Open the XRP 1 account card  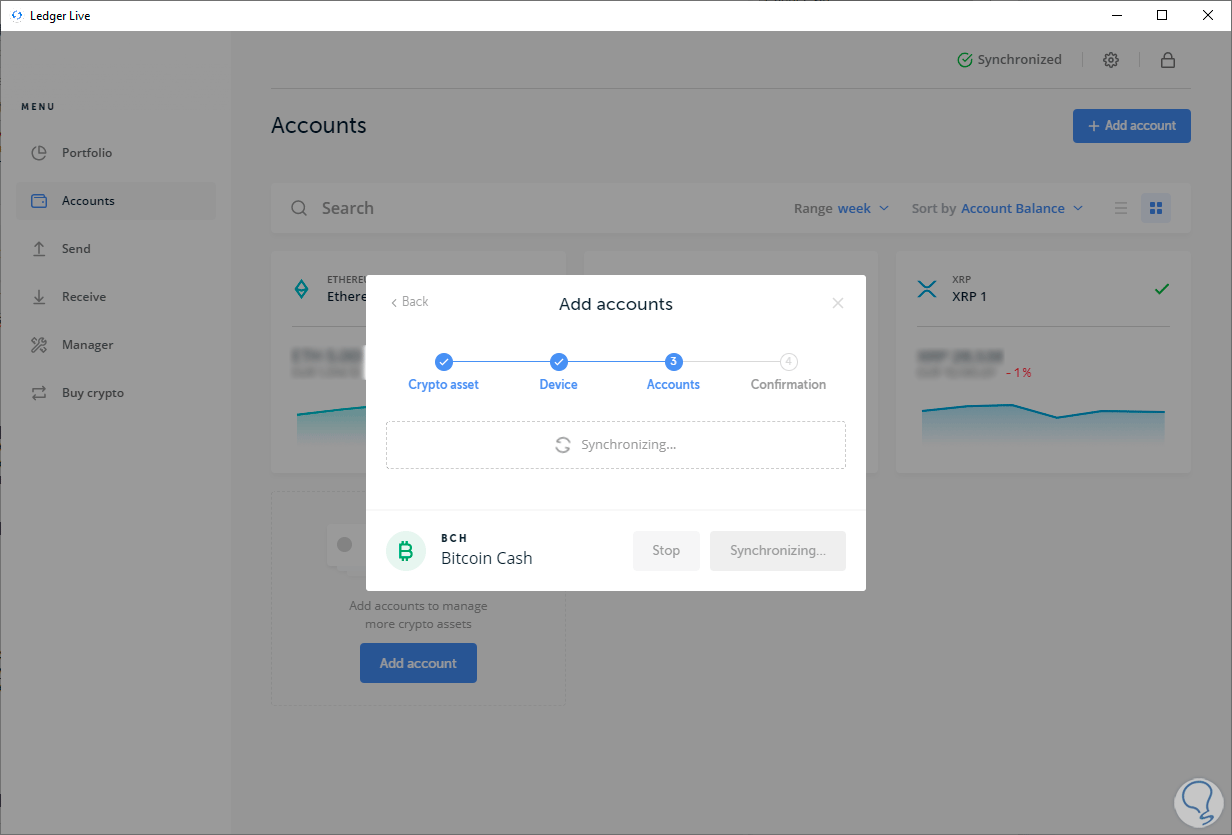[x=1043, y=362]
